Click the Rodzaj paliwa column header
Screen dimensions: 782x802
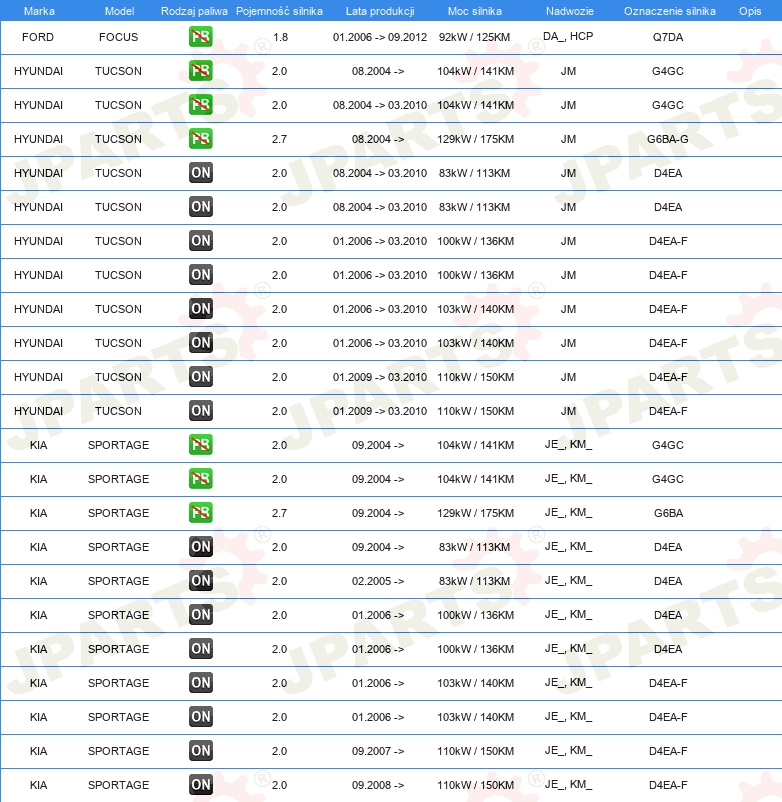(194, 11)
